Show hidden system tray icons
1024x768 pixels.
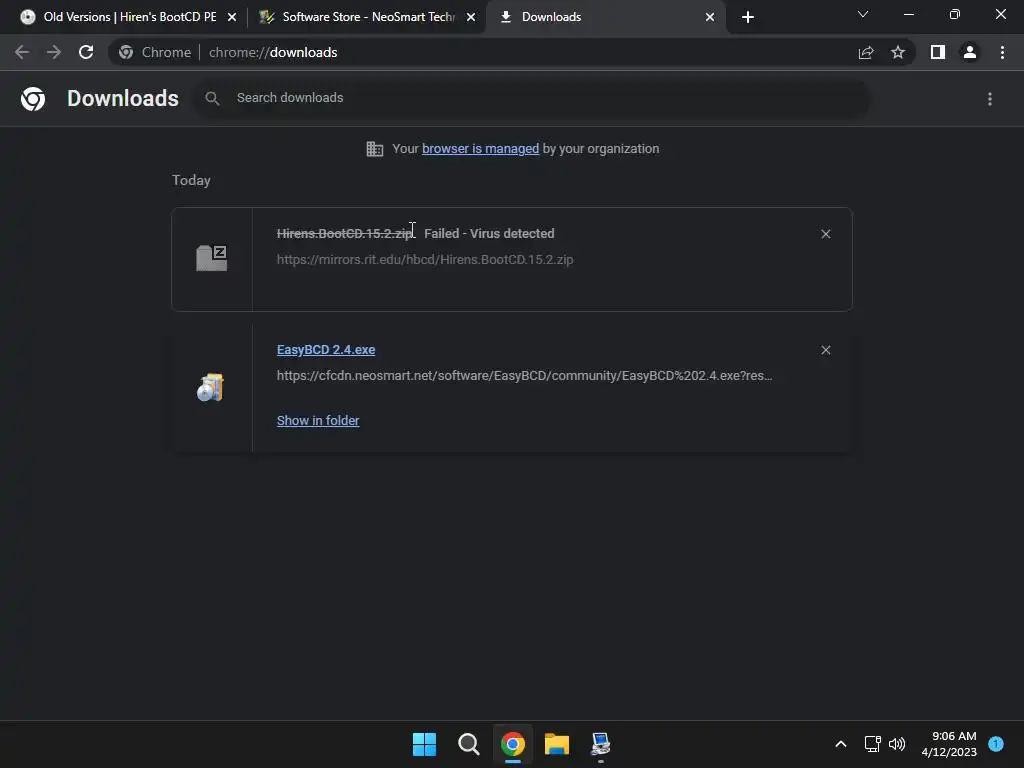(x=840, y=744)
